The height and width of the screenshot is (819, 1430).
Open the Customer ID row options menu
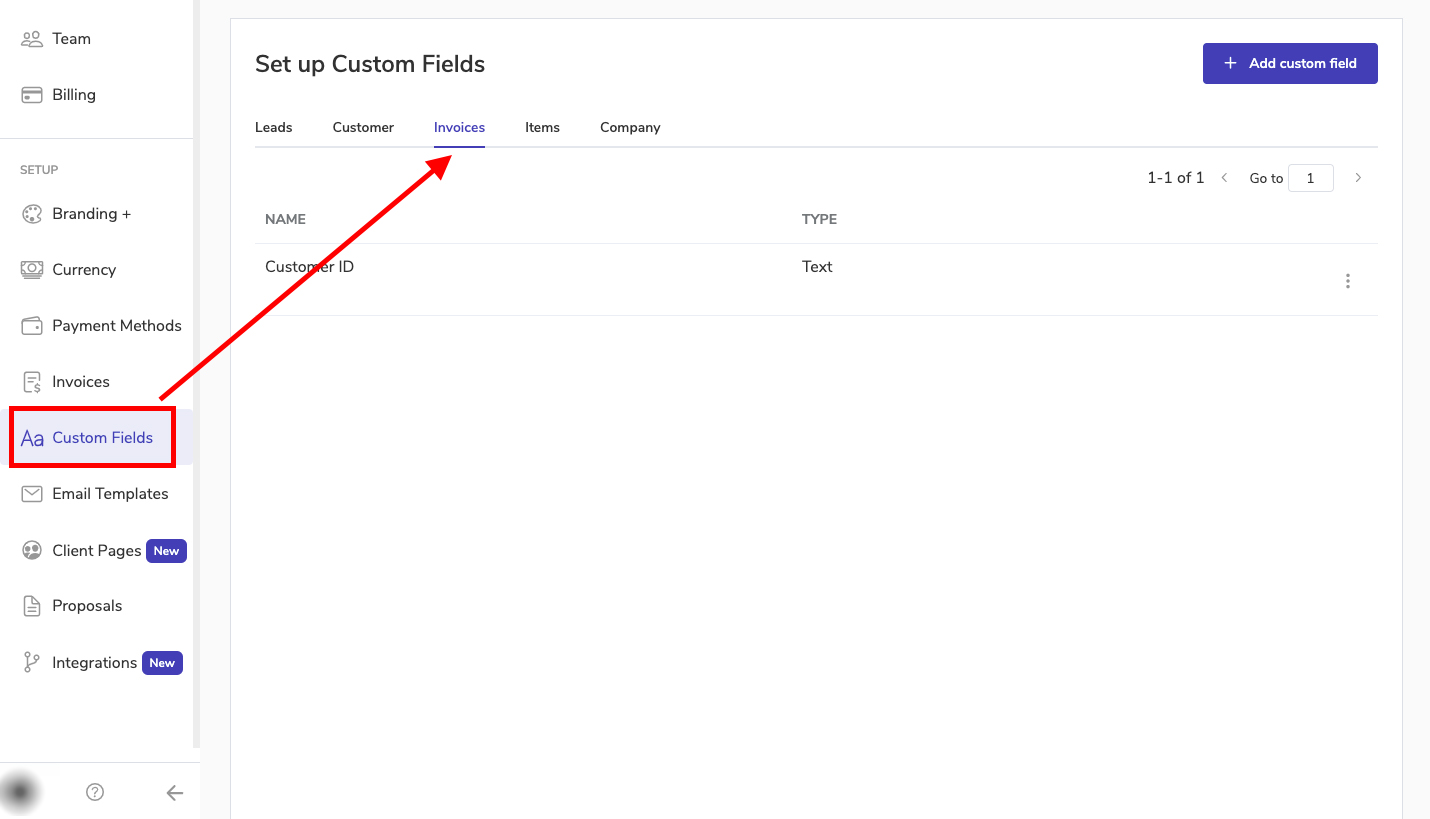coord(1347,281)
